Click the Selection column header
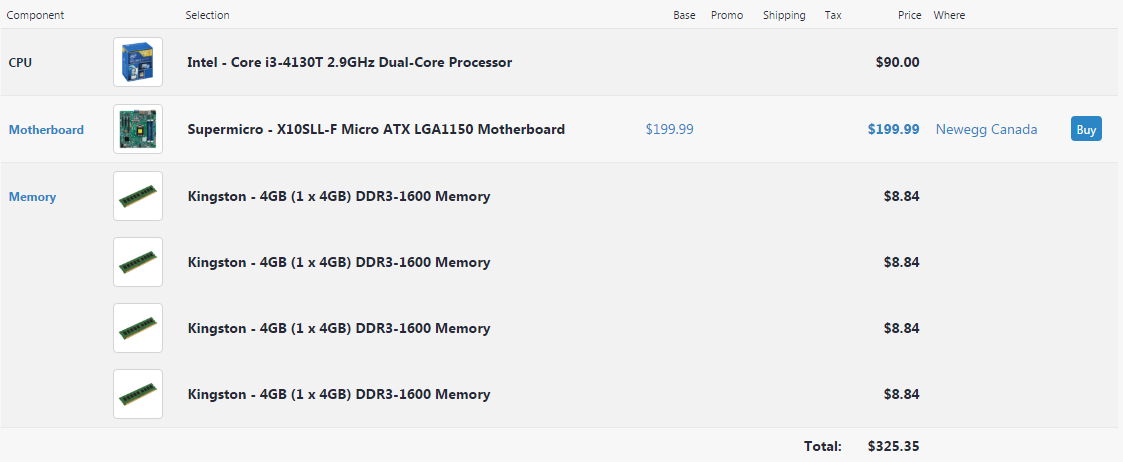Image resolution: width=1123 pixels, height=462 pixels. pos(208,15)
